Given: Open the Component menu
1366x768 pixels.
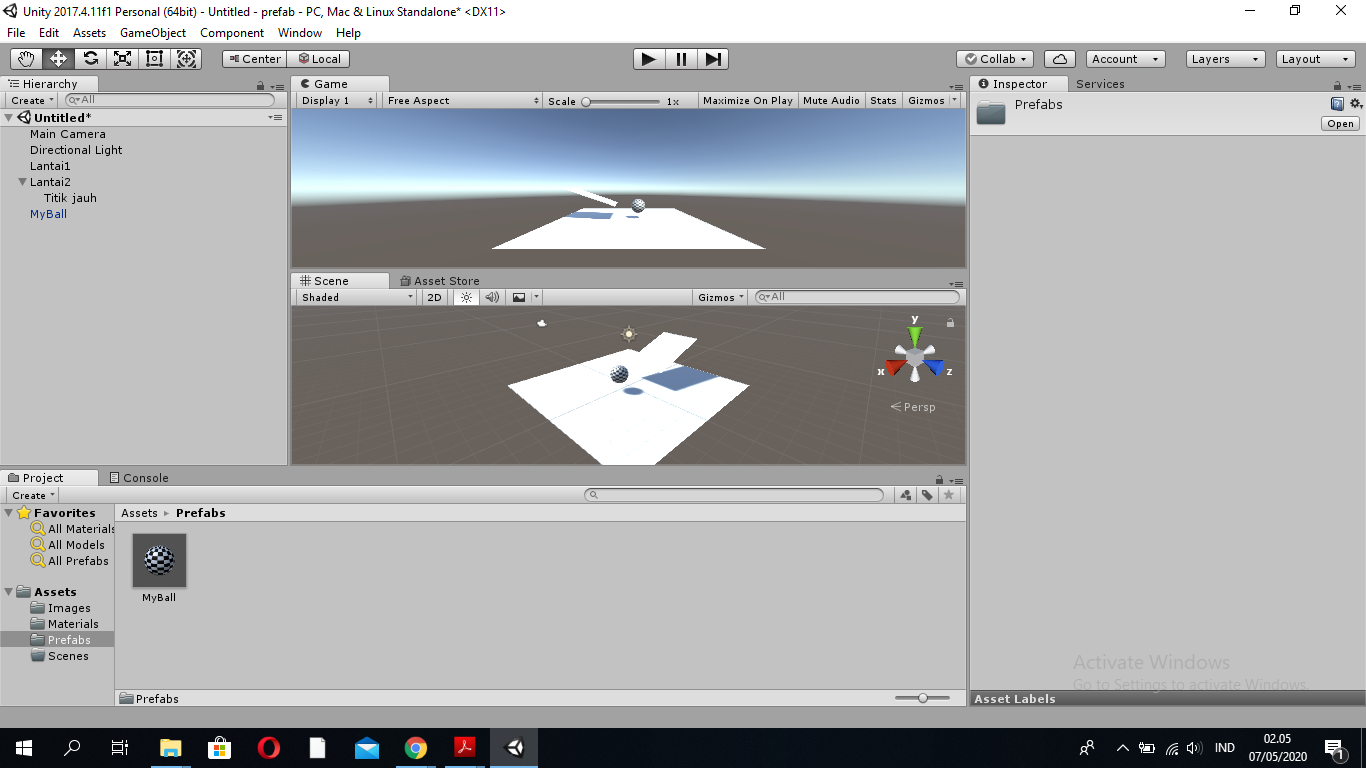Looking at the screenshot, I should [x=232, y=33].
